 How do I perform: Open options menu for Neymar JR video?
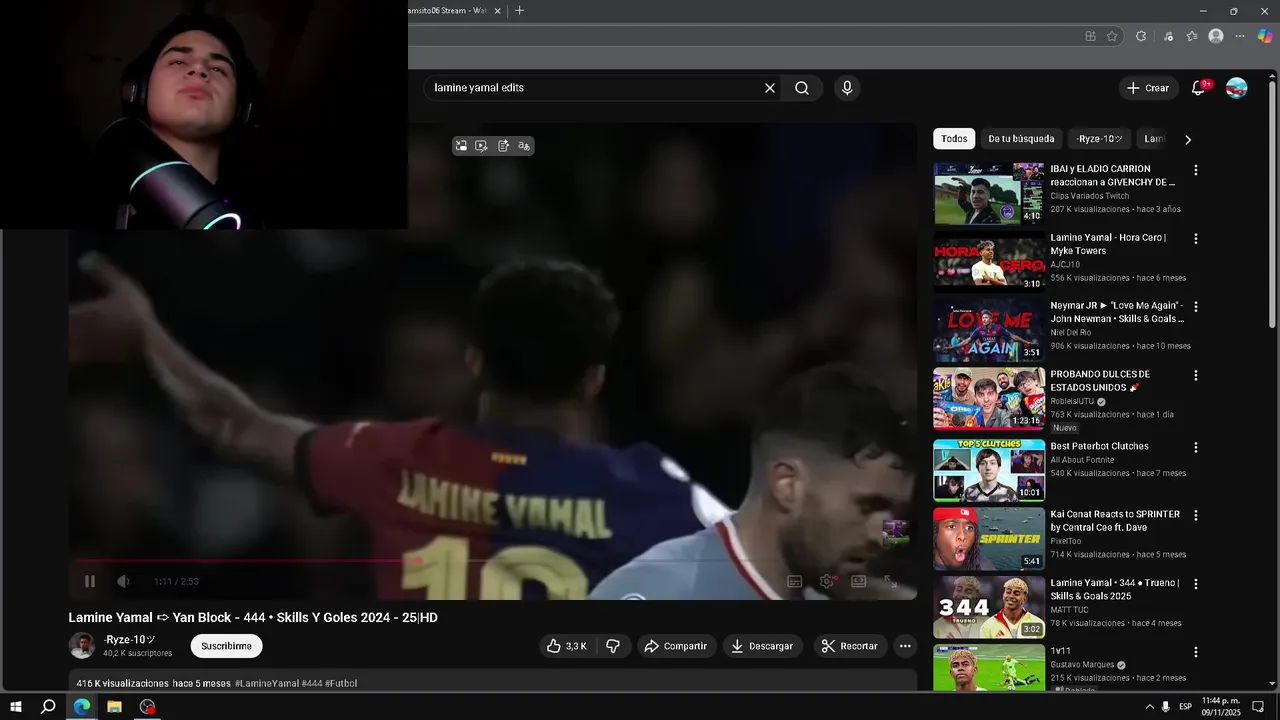click(1195, 307)
